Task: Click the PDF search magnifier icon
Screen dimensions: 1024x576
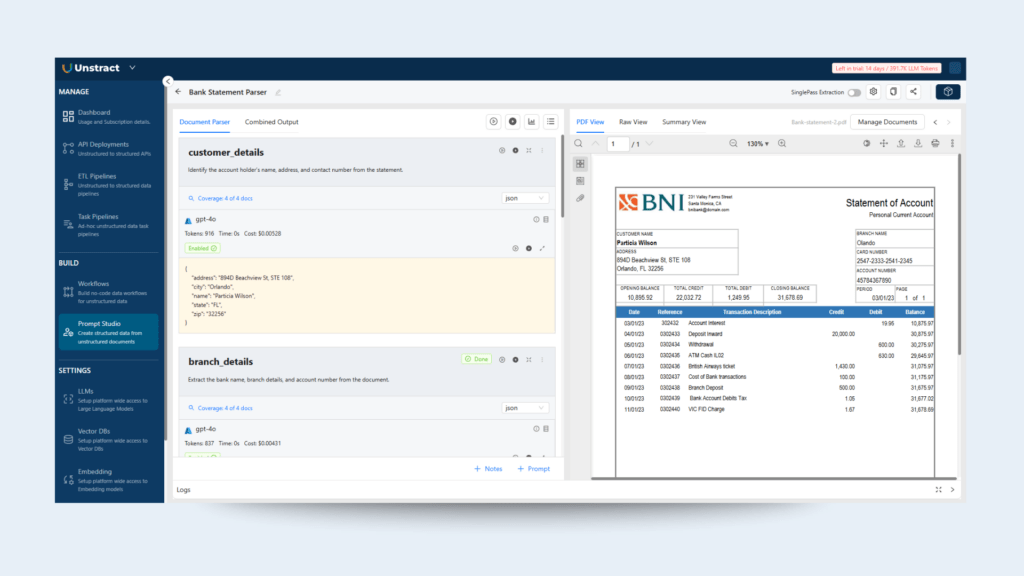Action: [579, 144]
